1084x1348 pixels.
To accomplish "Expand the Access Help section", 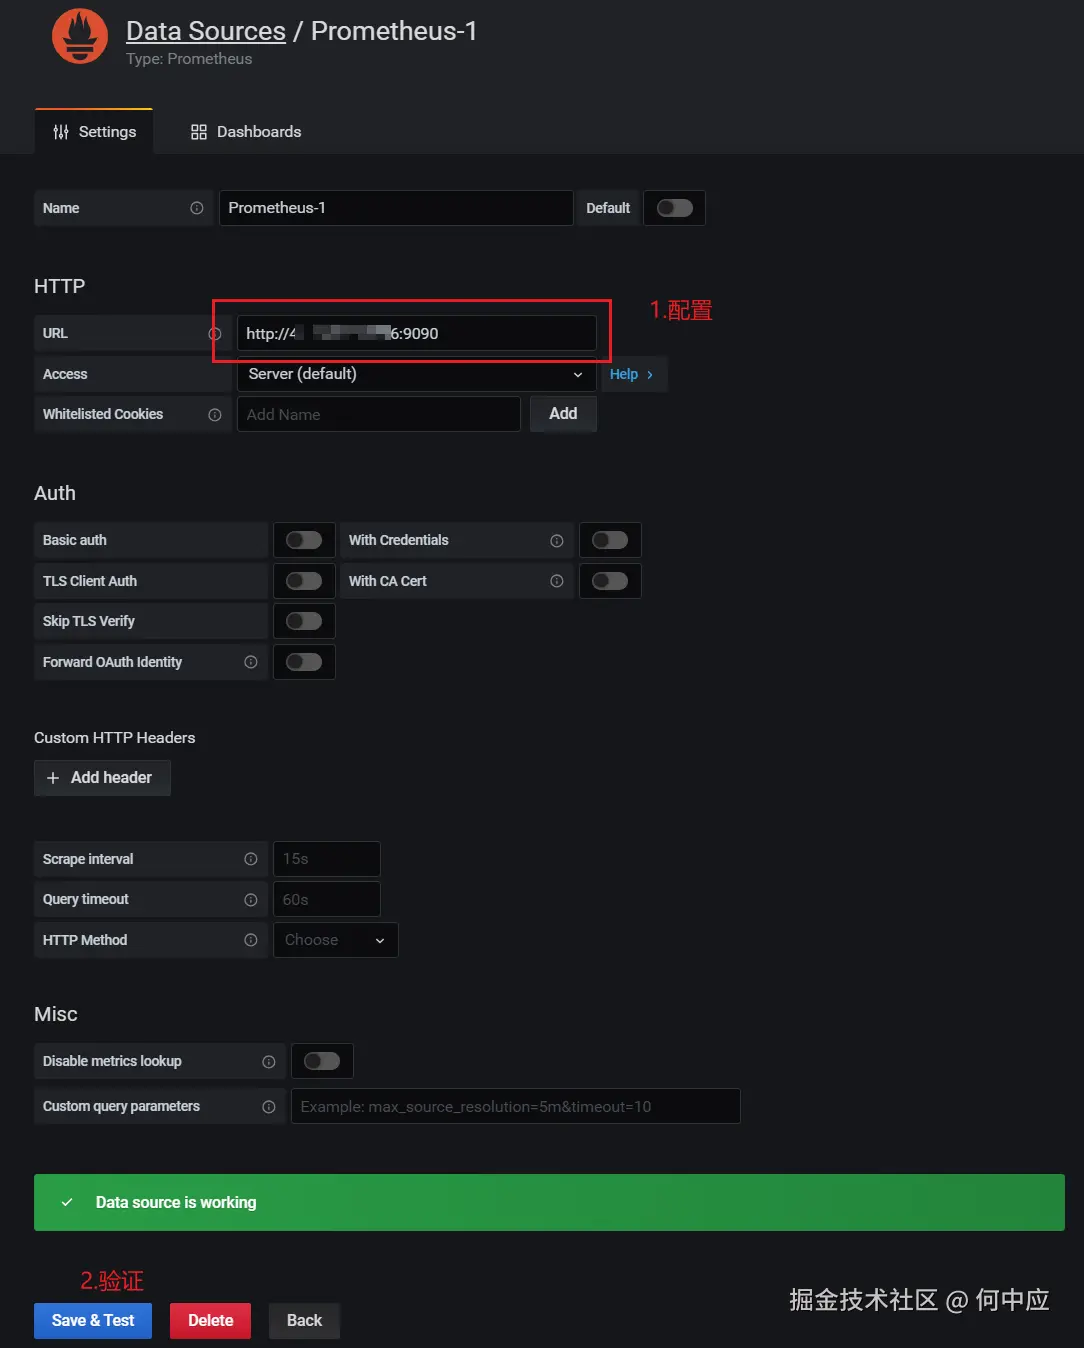I will (x=632, y=374).
